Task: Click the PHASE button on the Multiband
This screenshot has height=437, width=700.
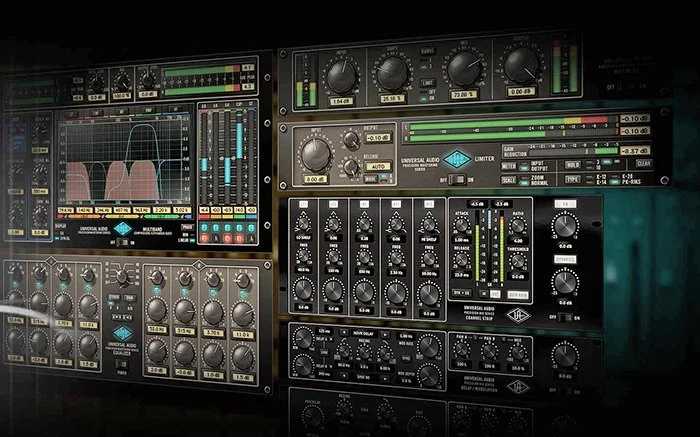Action: 187,227
